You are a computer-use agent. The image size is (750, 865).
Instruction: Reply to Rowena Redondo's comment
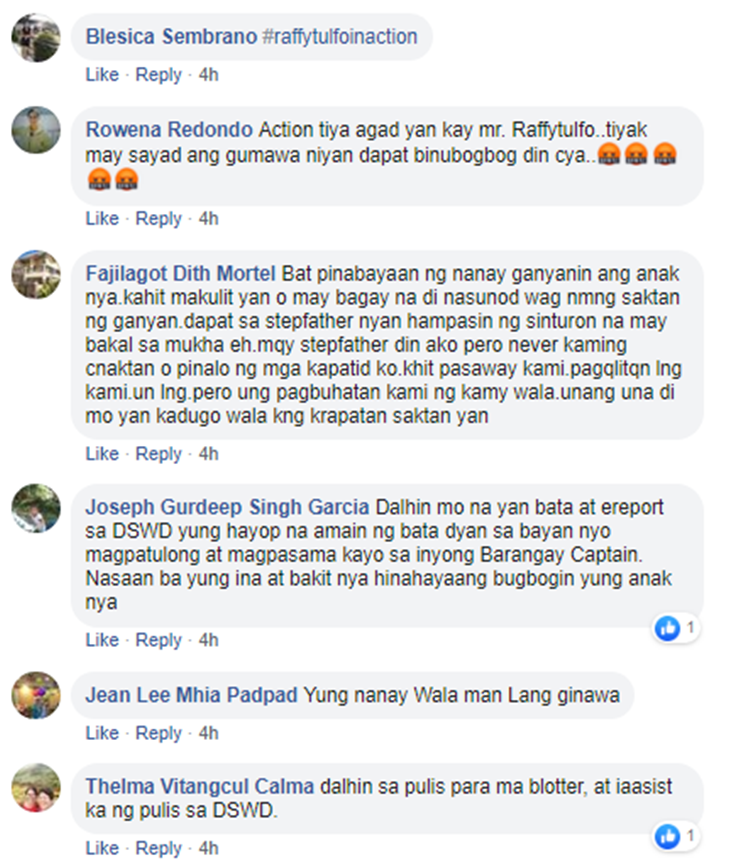[x=158, y=218]
